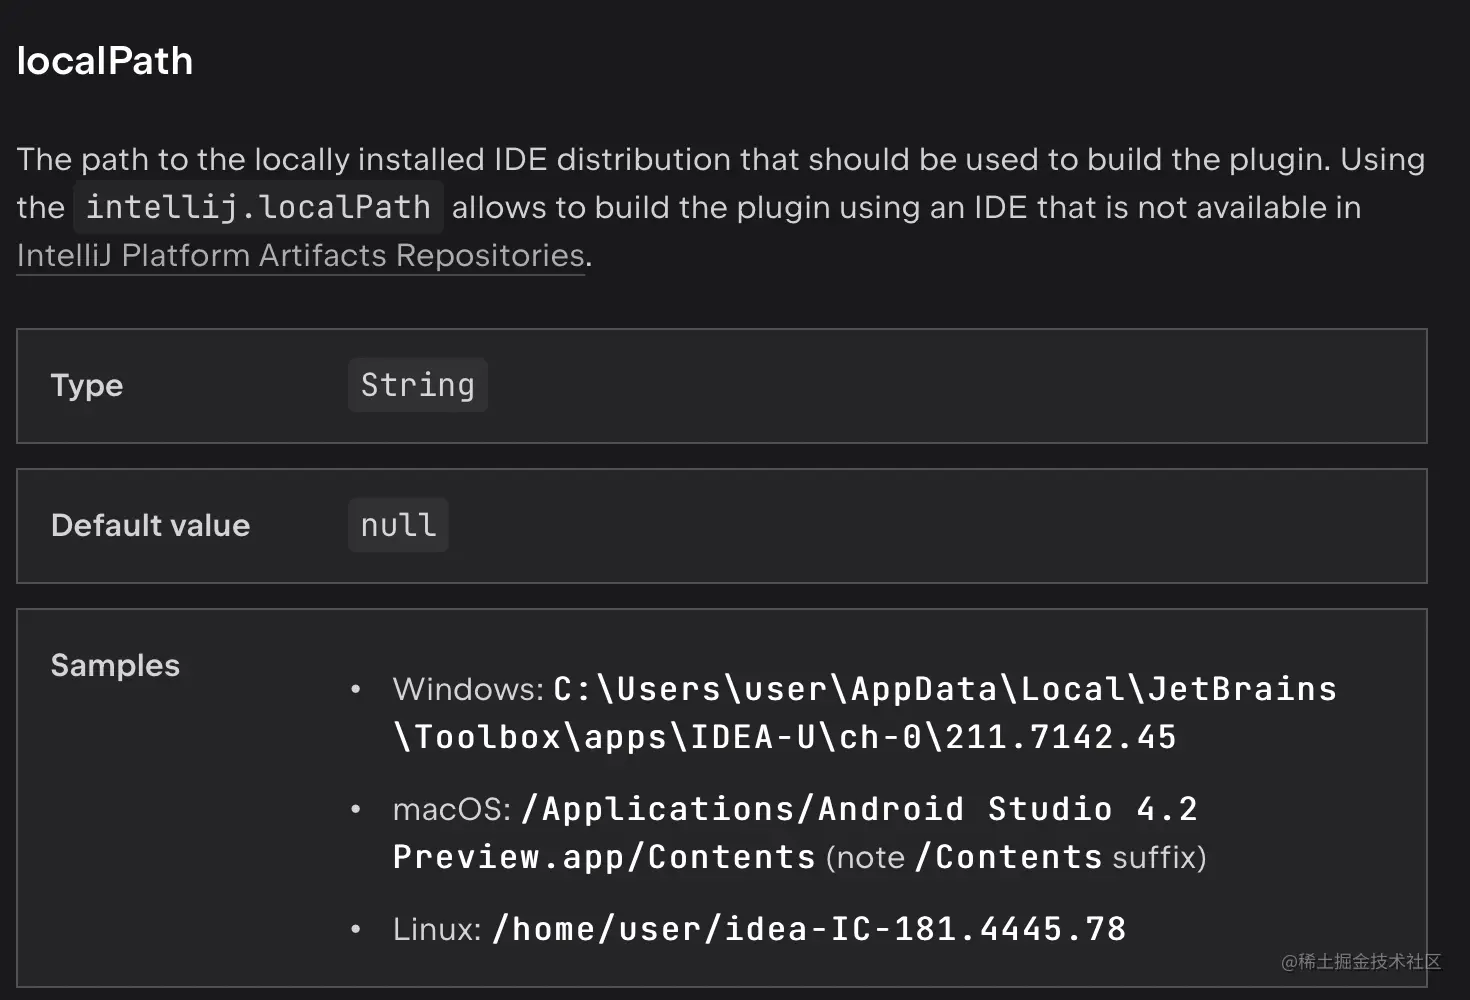Screen dimensions: 1470x1000
Task: Click the Samples row label
Action: pos(115,665)
